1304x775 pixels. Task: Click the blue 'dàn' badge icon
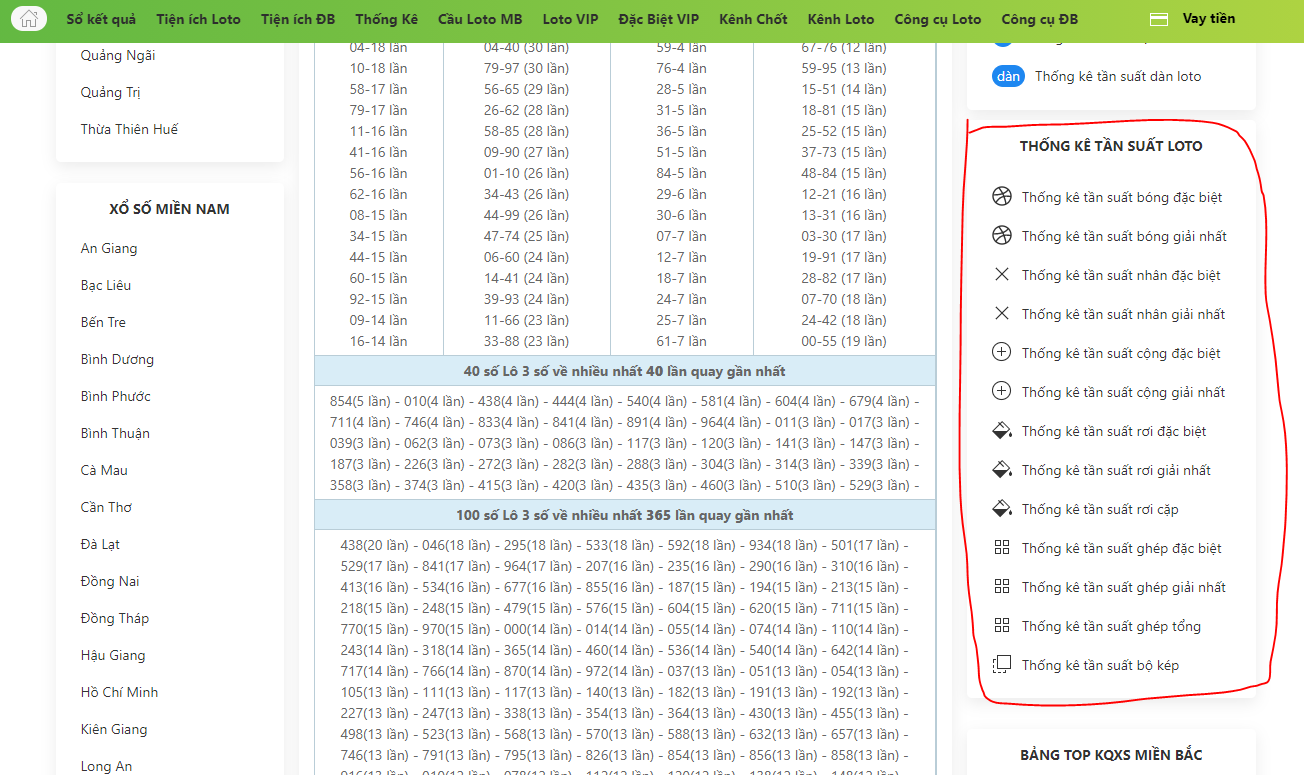tap(1008, 76)
